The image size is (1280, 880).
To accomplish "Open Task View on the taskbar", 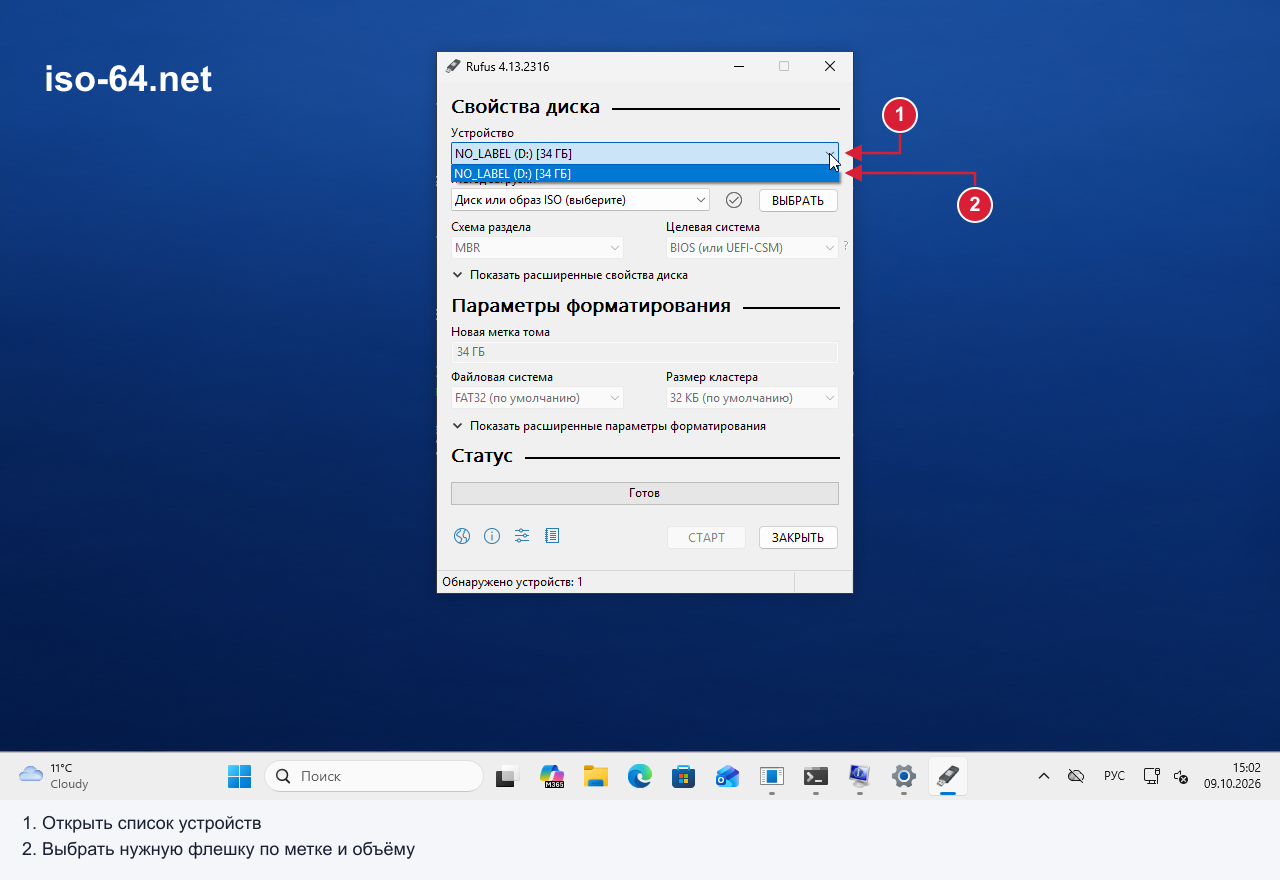I will (x=508, y=776).
